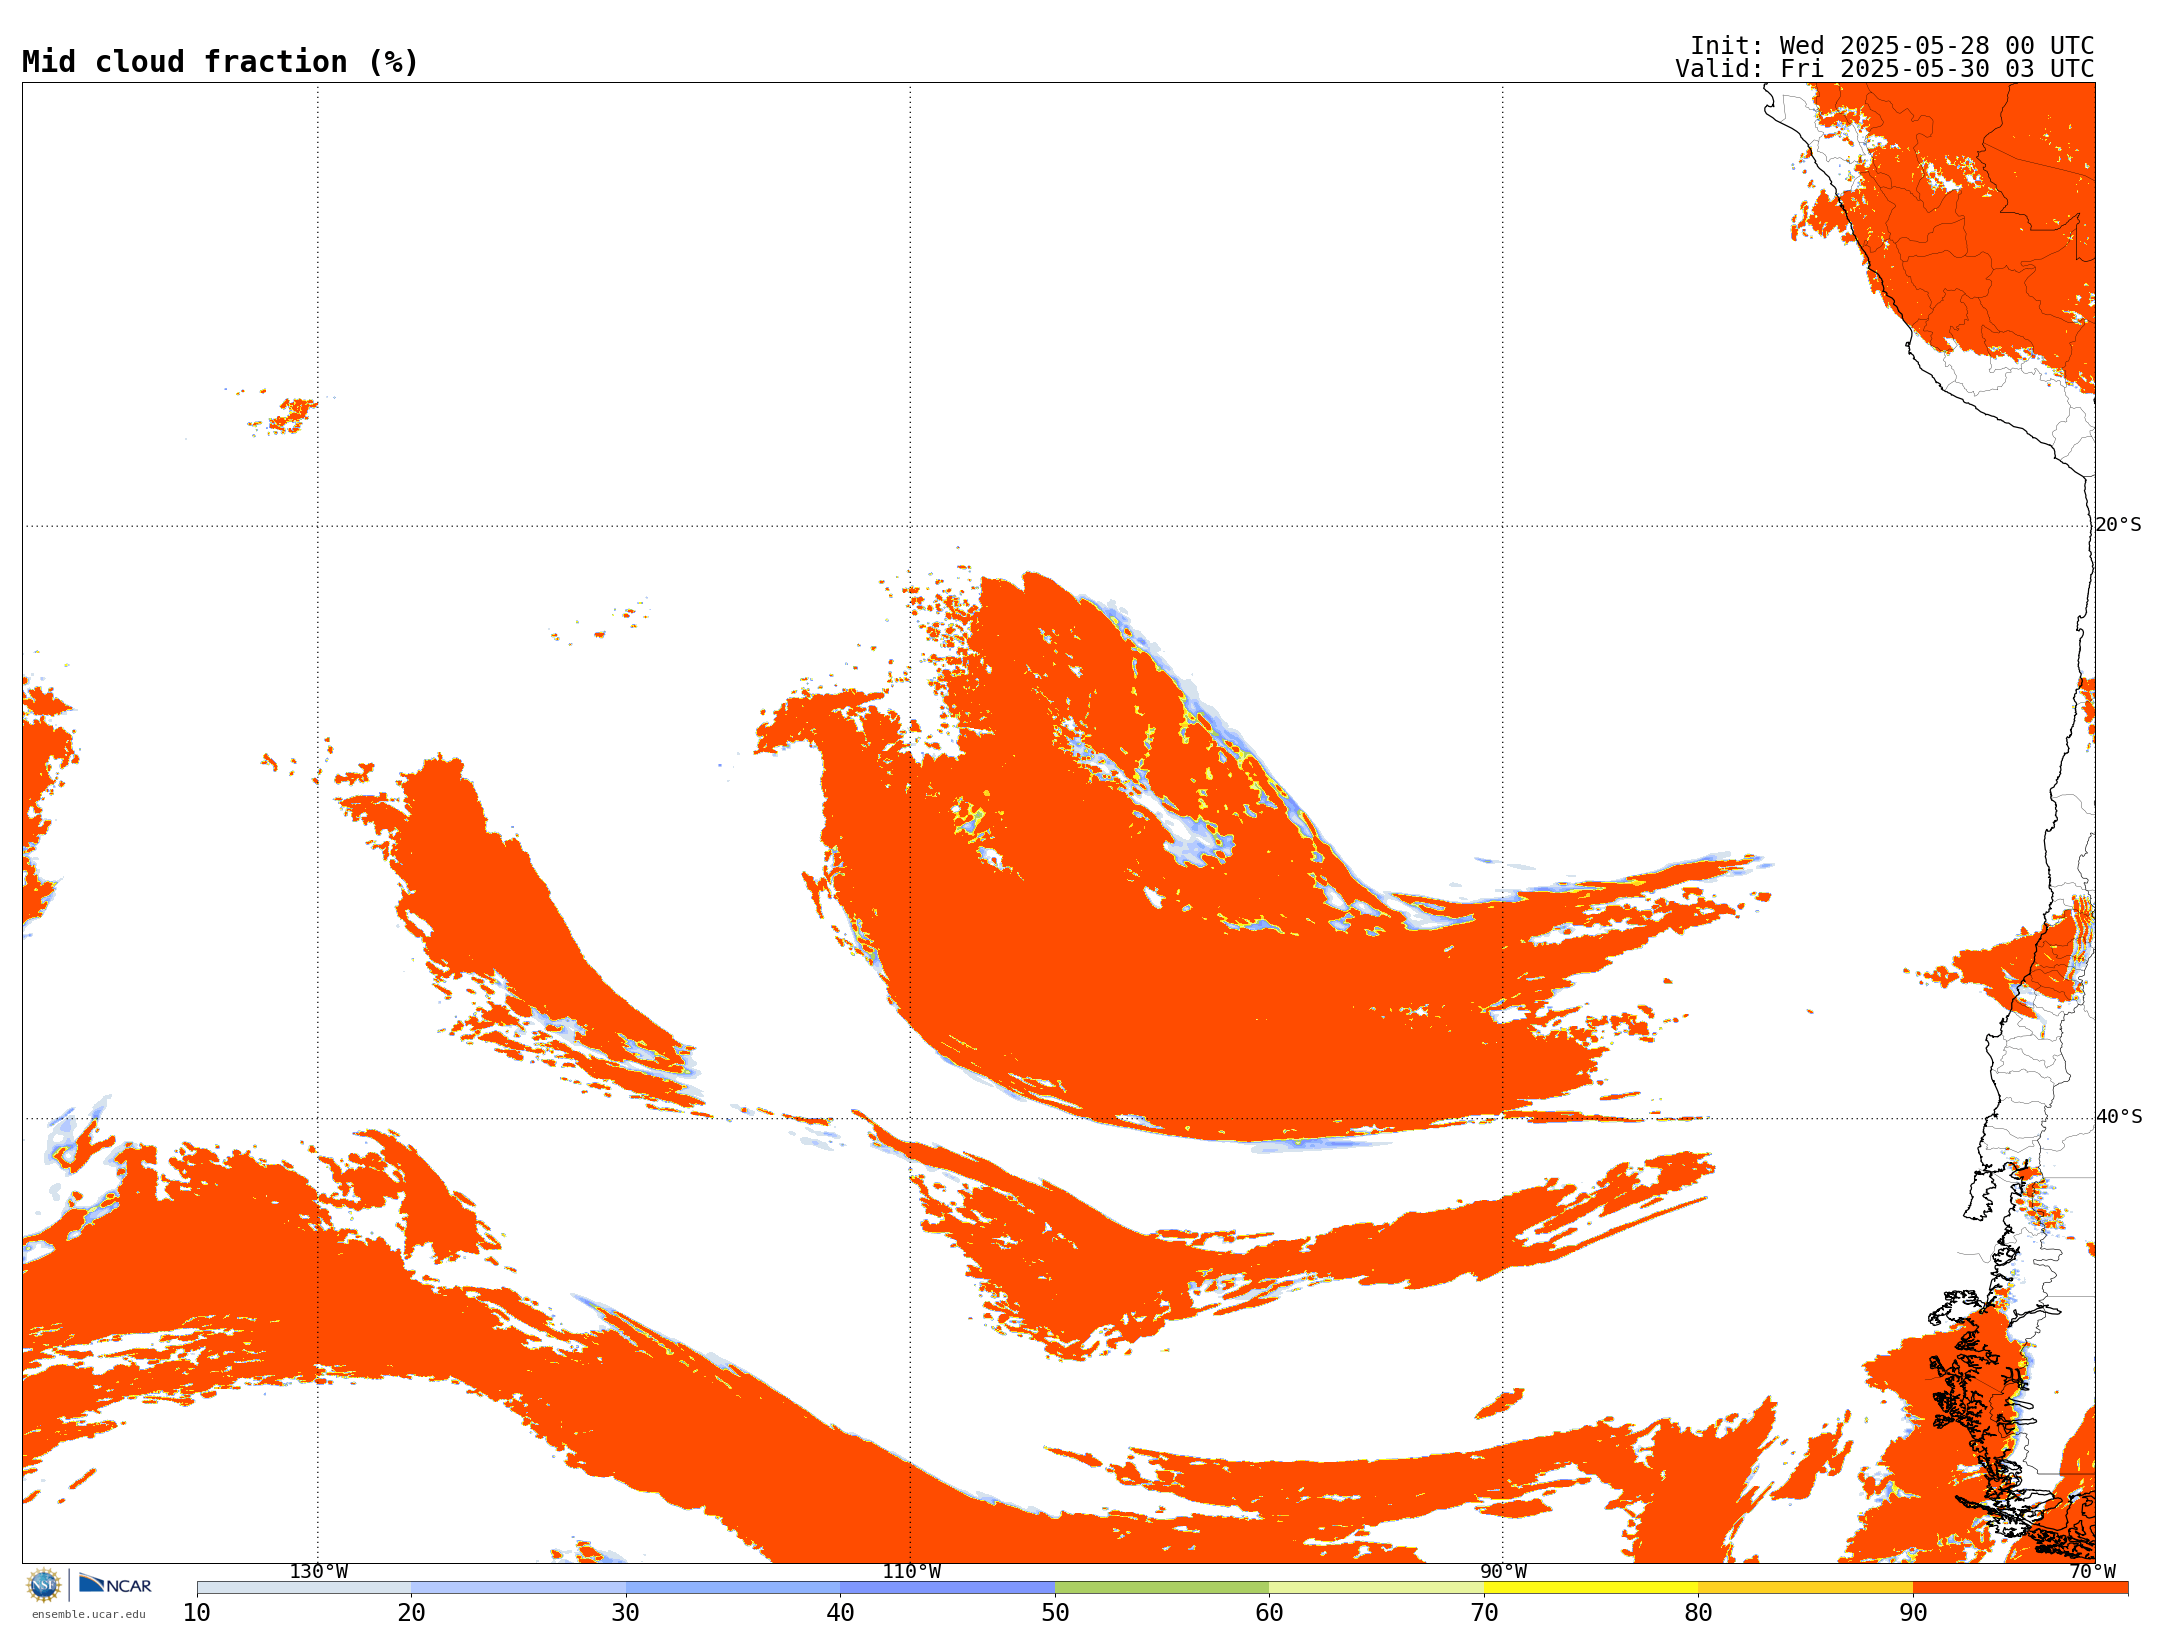Click the 'Valid: Fri 2025-05-30 03 UTC' line
Viewport: 2160px width, 1626px height.
click(1885, 69)
